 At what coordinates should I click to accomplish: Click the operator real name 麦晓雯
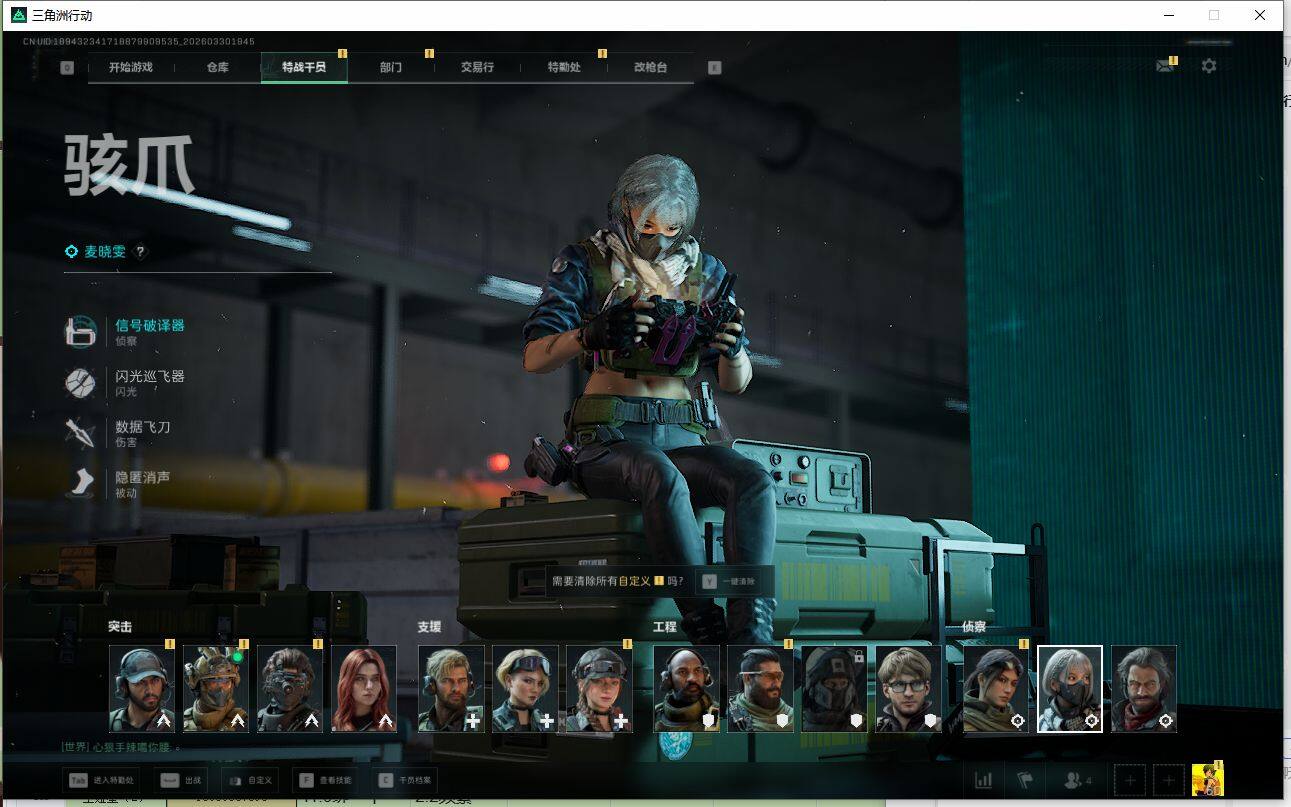click(105, 252)
